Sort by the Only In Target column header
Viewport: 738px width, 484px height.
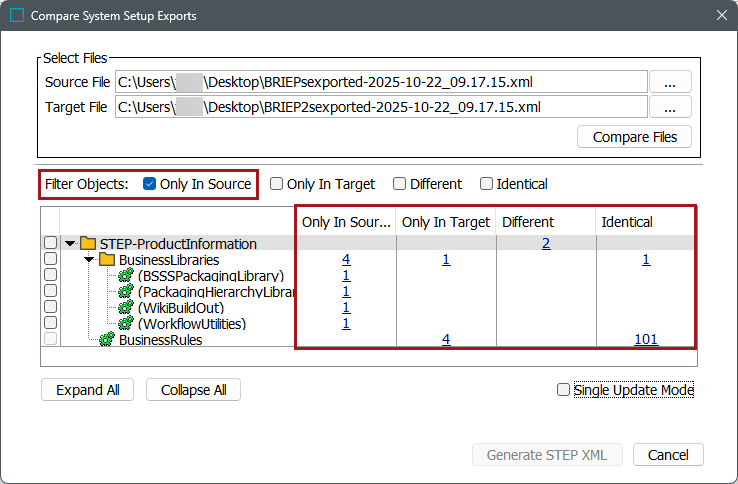click(446, 222)
